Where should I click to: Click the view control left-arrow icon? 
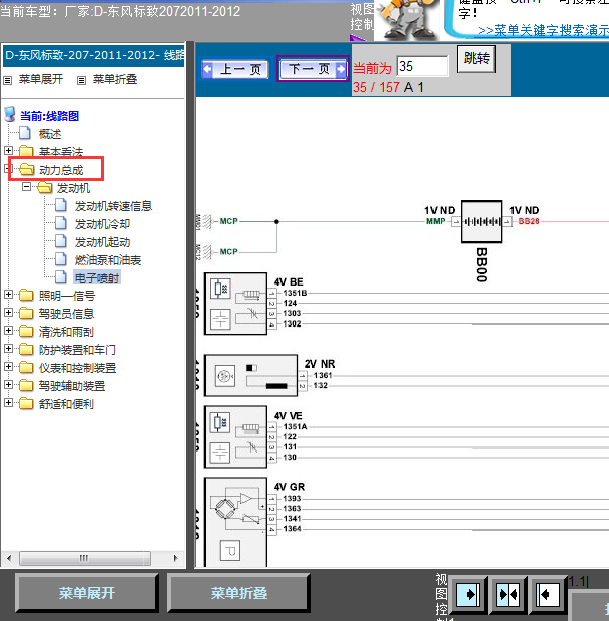click(x=548, y=594)
